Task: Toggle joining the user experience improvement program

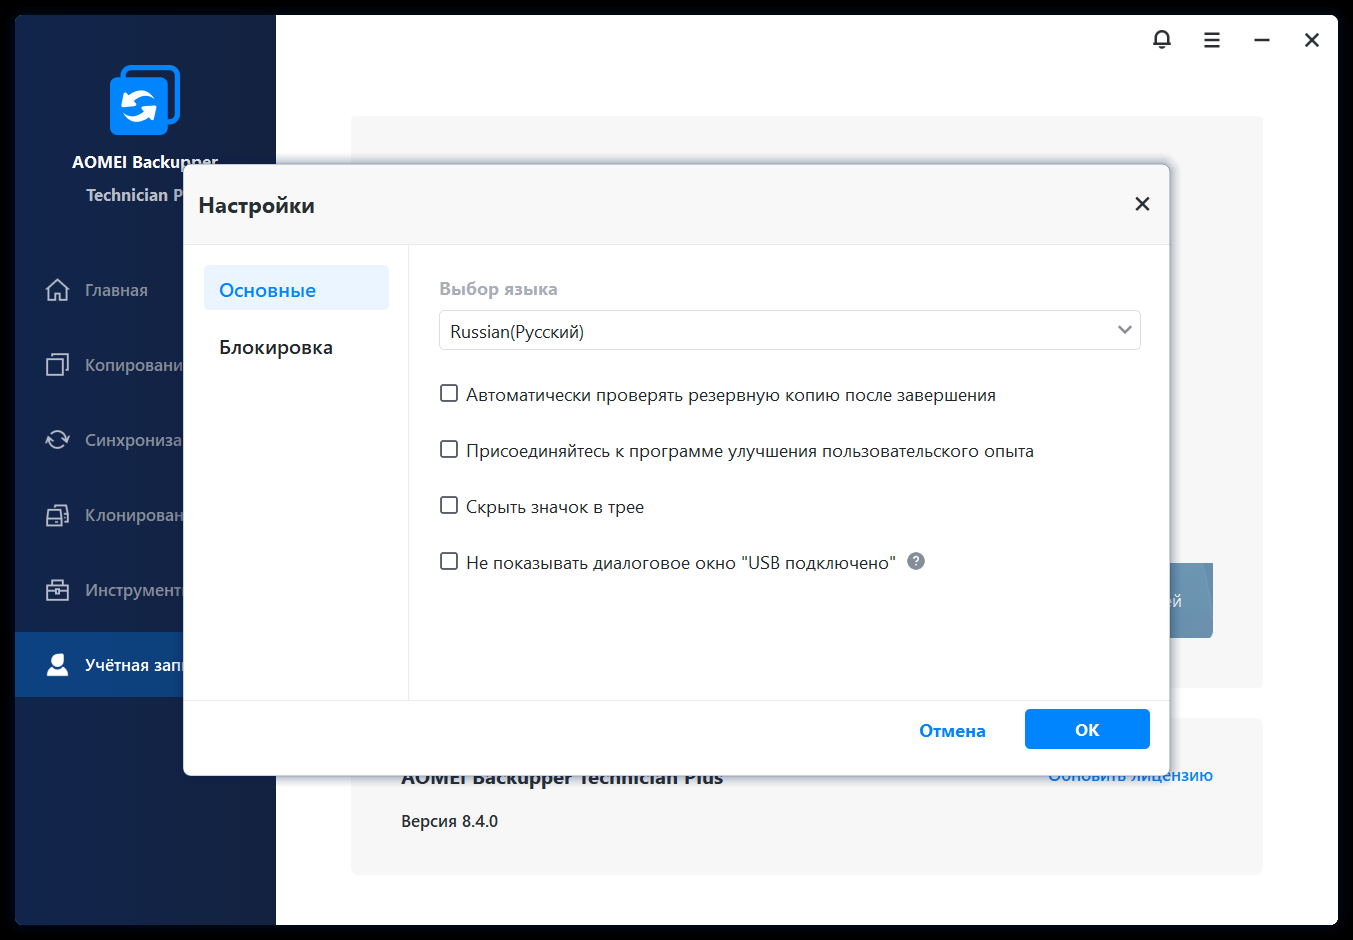Action: [x=449, y=450]
